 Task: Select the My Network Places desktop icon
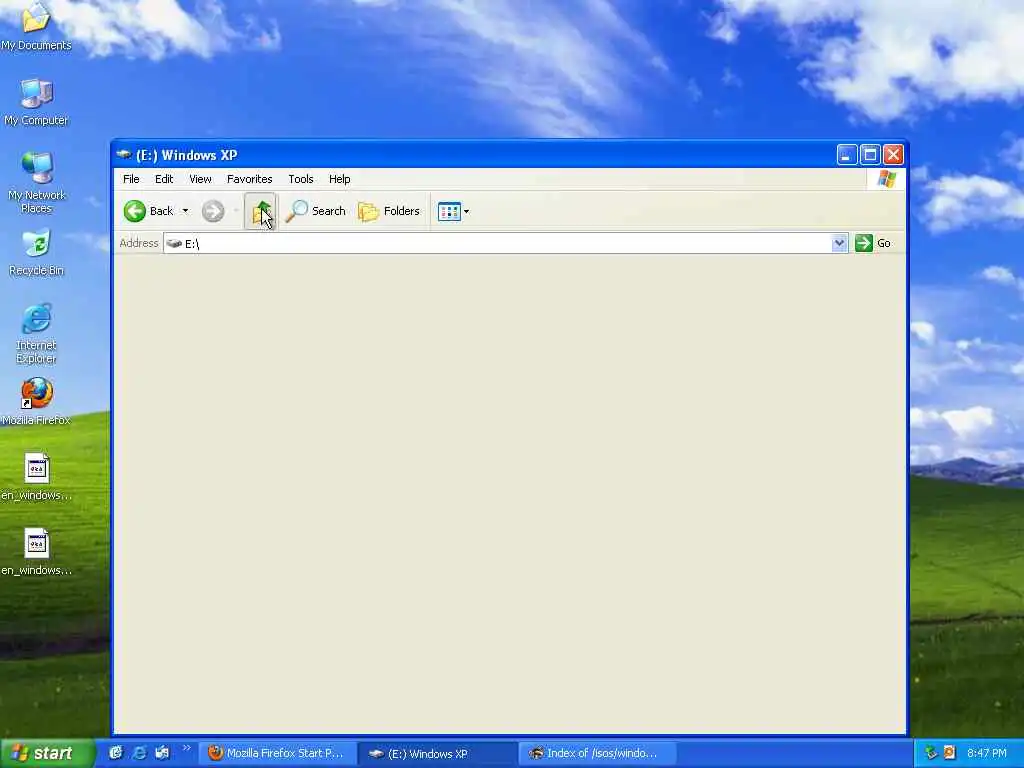[37, 183]
